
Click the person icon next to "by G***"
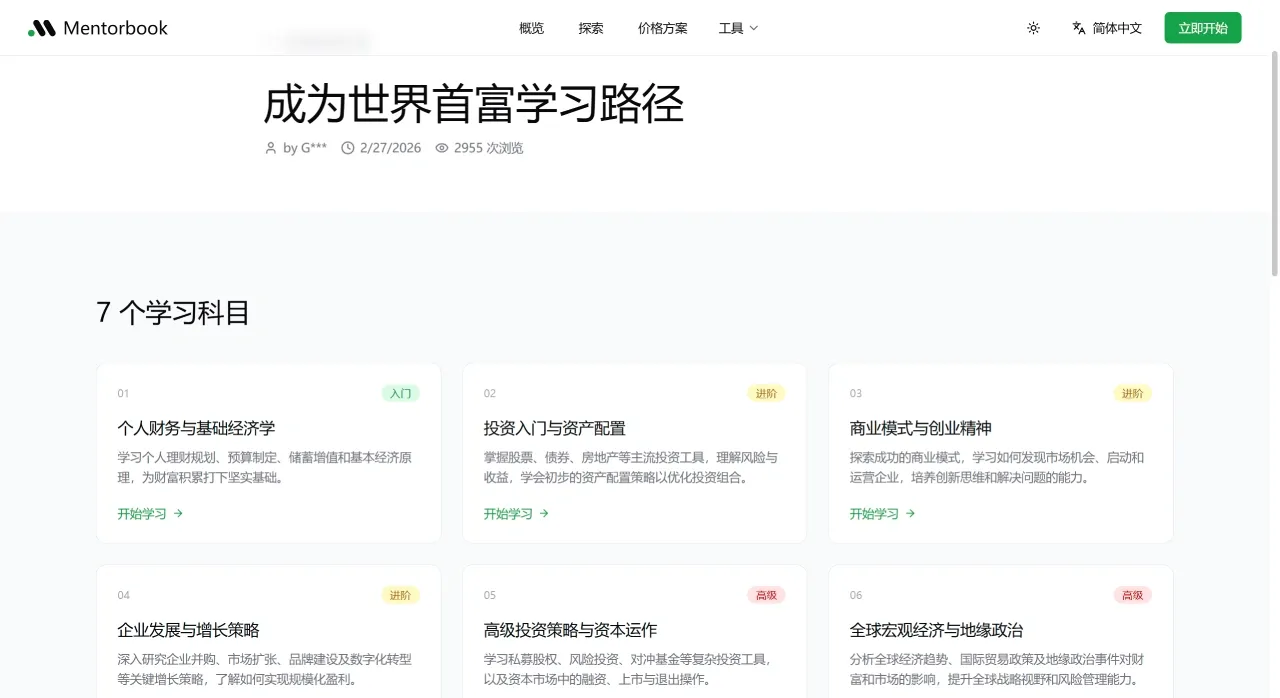270,147
